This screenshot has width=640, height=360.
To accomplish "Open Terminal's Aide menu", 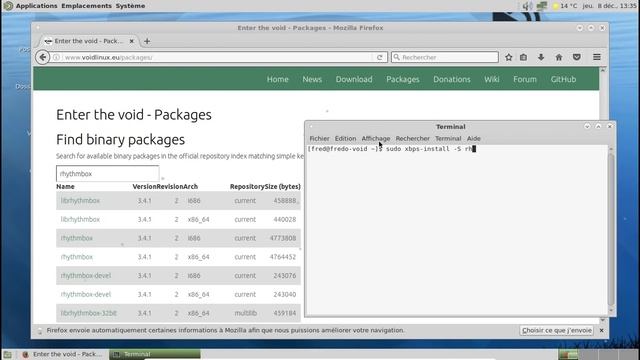I will 473,138.
